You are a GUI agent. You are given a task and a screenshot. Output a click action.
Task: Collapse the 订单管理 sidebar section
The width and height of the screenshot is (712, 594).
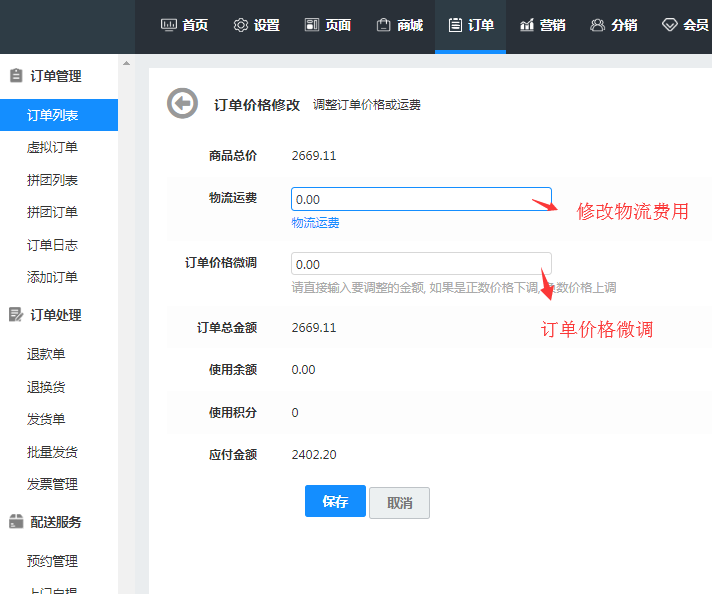click(56, 76)
